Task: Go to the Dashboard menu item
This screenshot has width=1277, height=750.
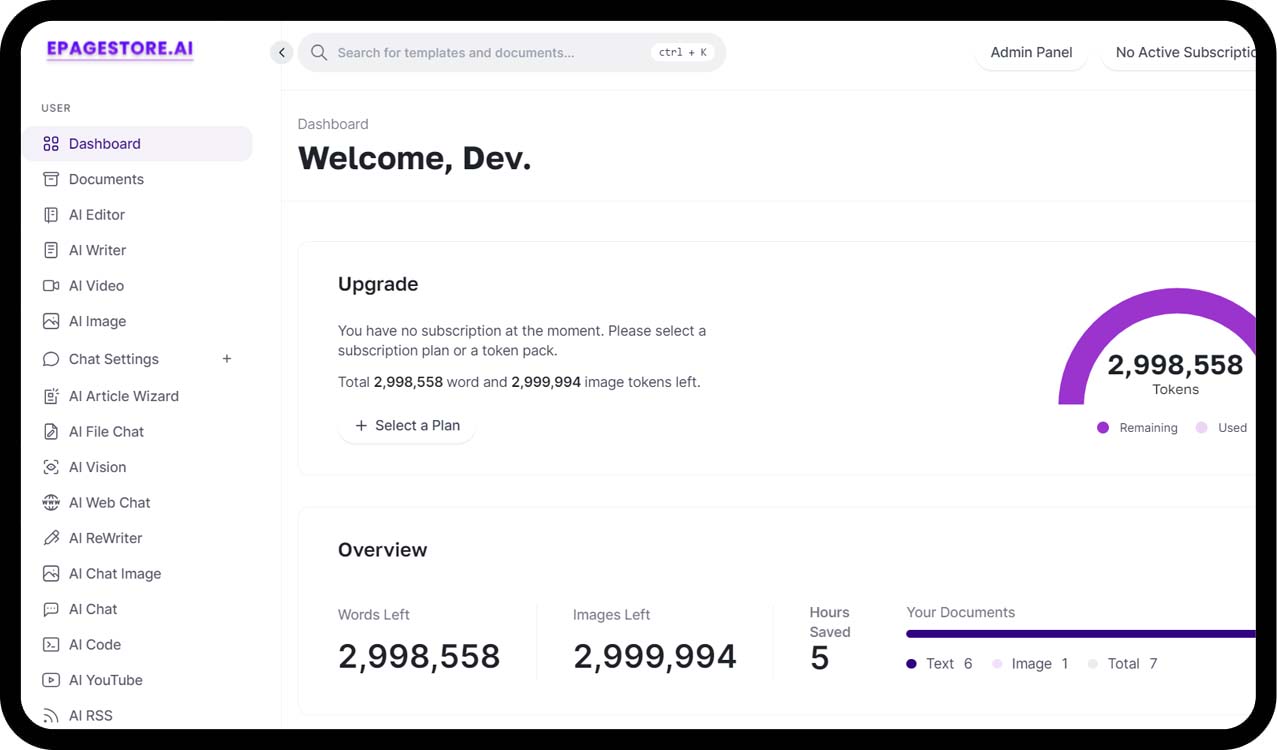Action: pos(106,143)
